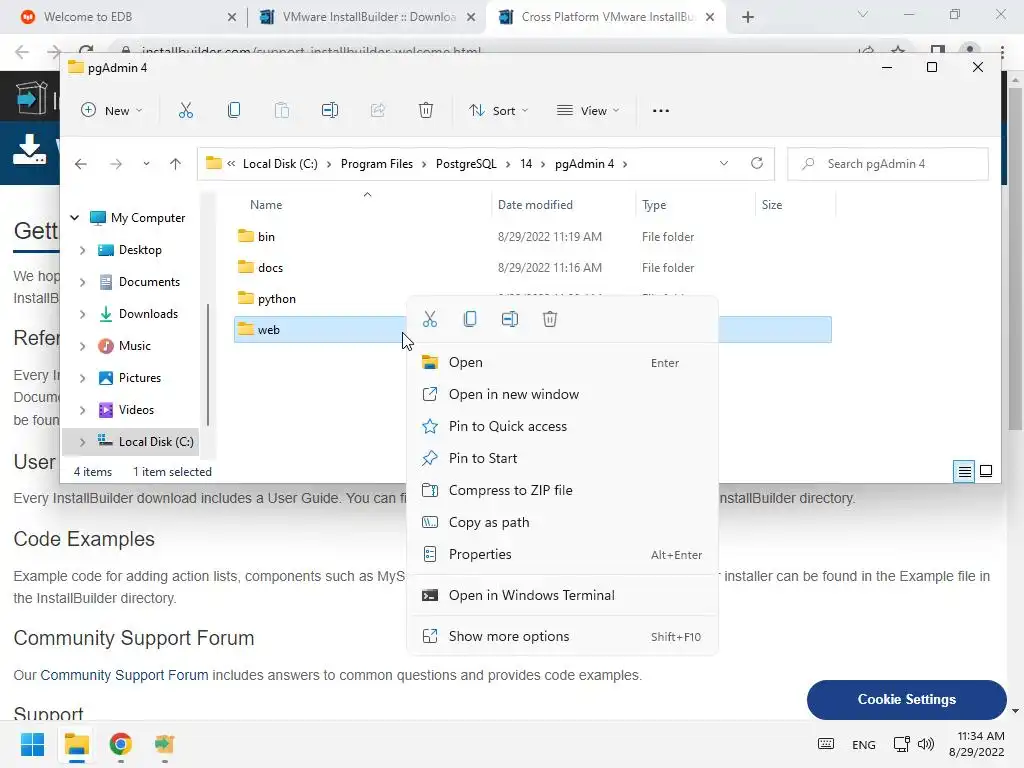Click Copy icon in the context menu
Viewport: 1024px width, 768px height.
click(470, 319)
